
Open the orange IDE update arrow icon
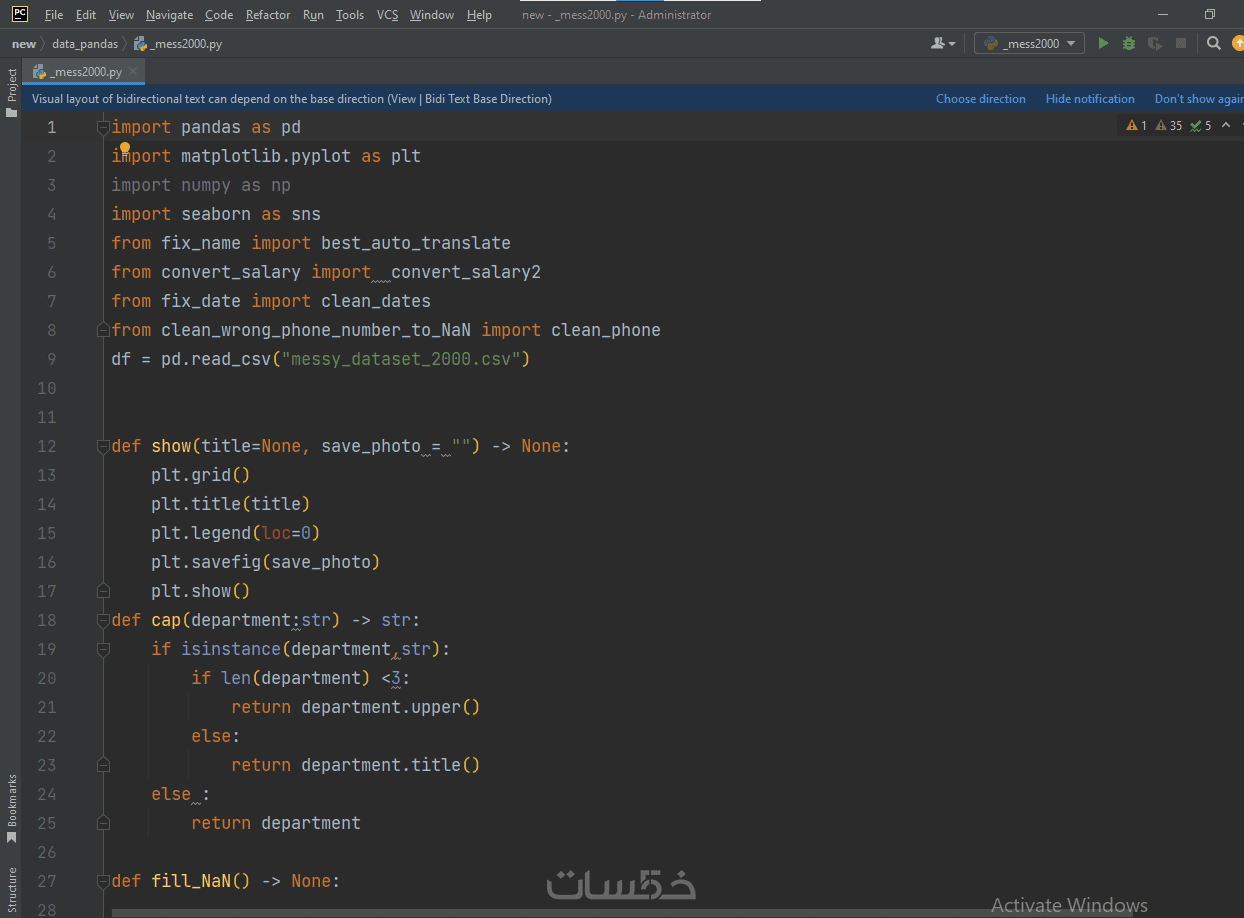1238,44
